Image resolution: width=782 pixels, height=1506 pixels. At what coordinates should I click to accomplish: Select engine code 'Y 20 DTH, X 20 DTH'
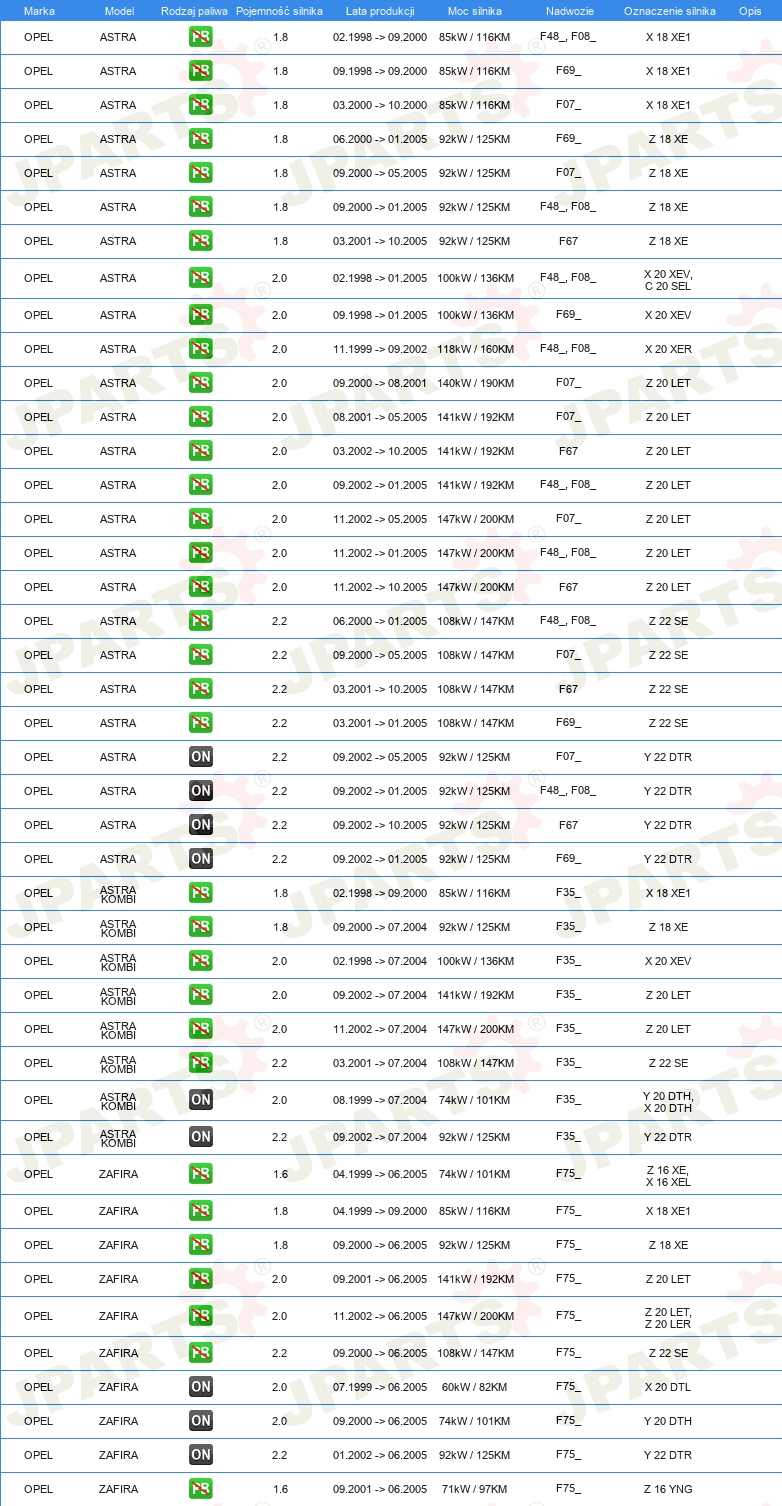click(x=668, y=1102)
